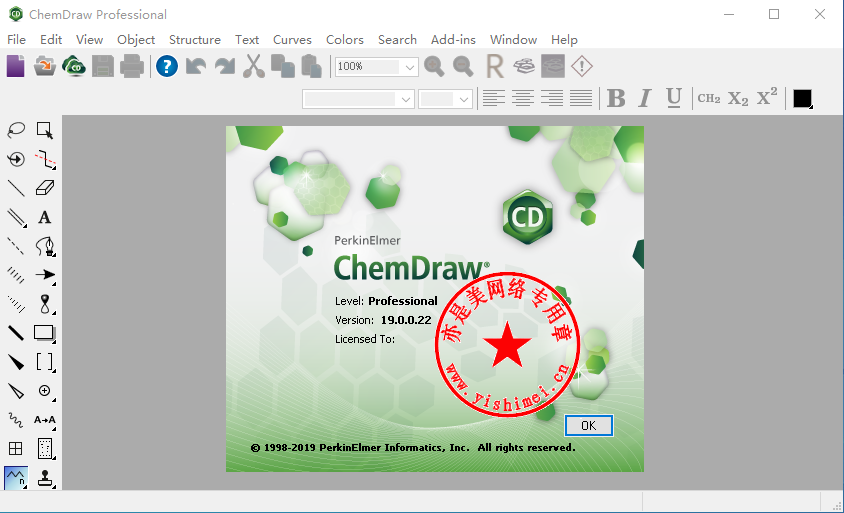
Task: Select the Bold Bond tool
Action: (16, 333)
